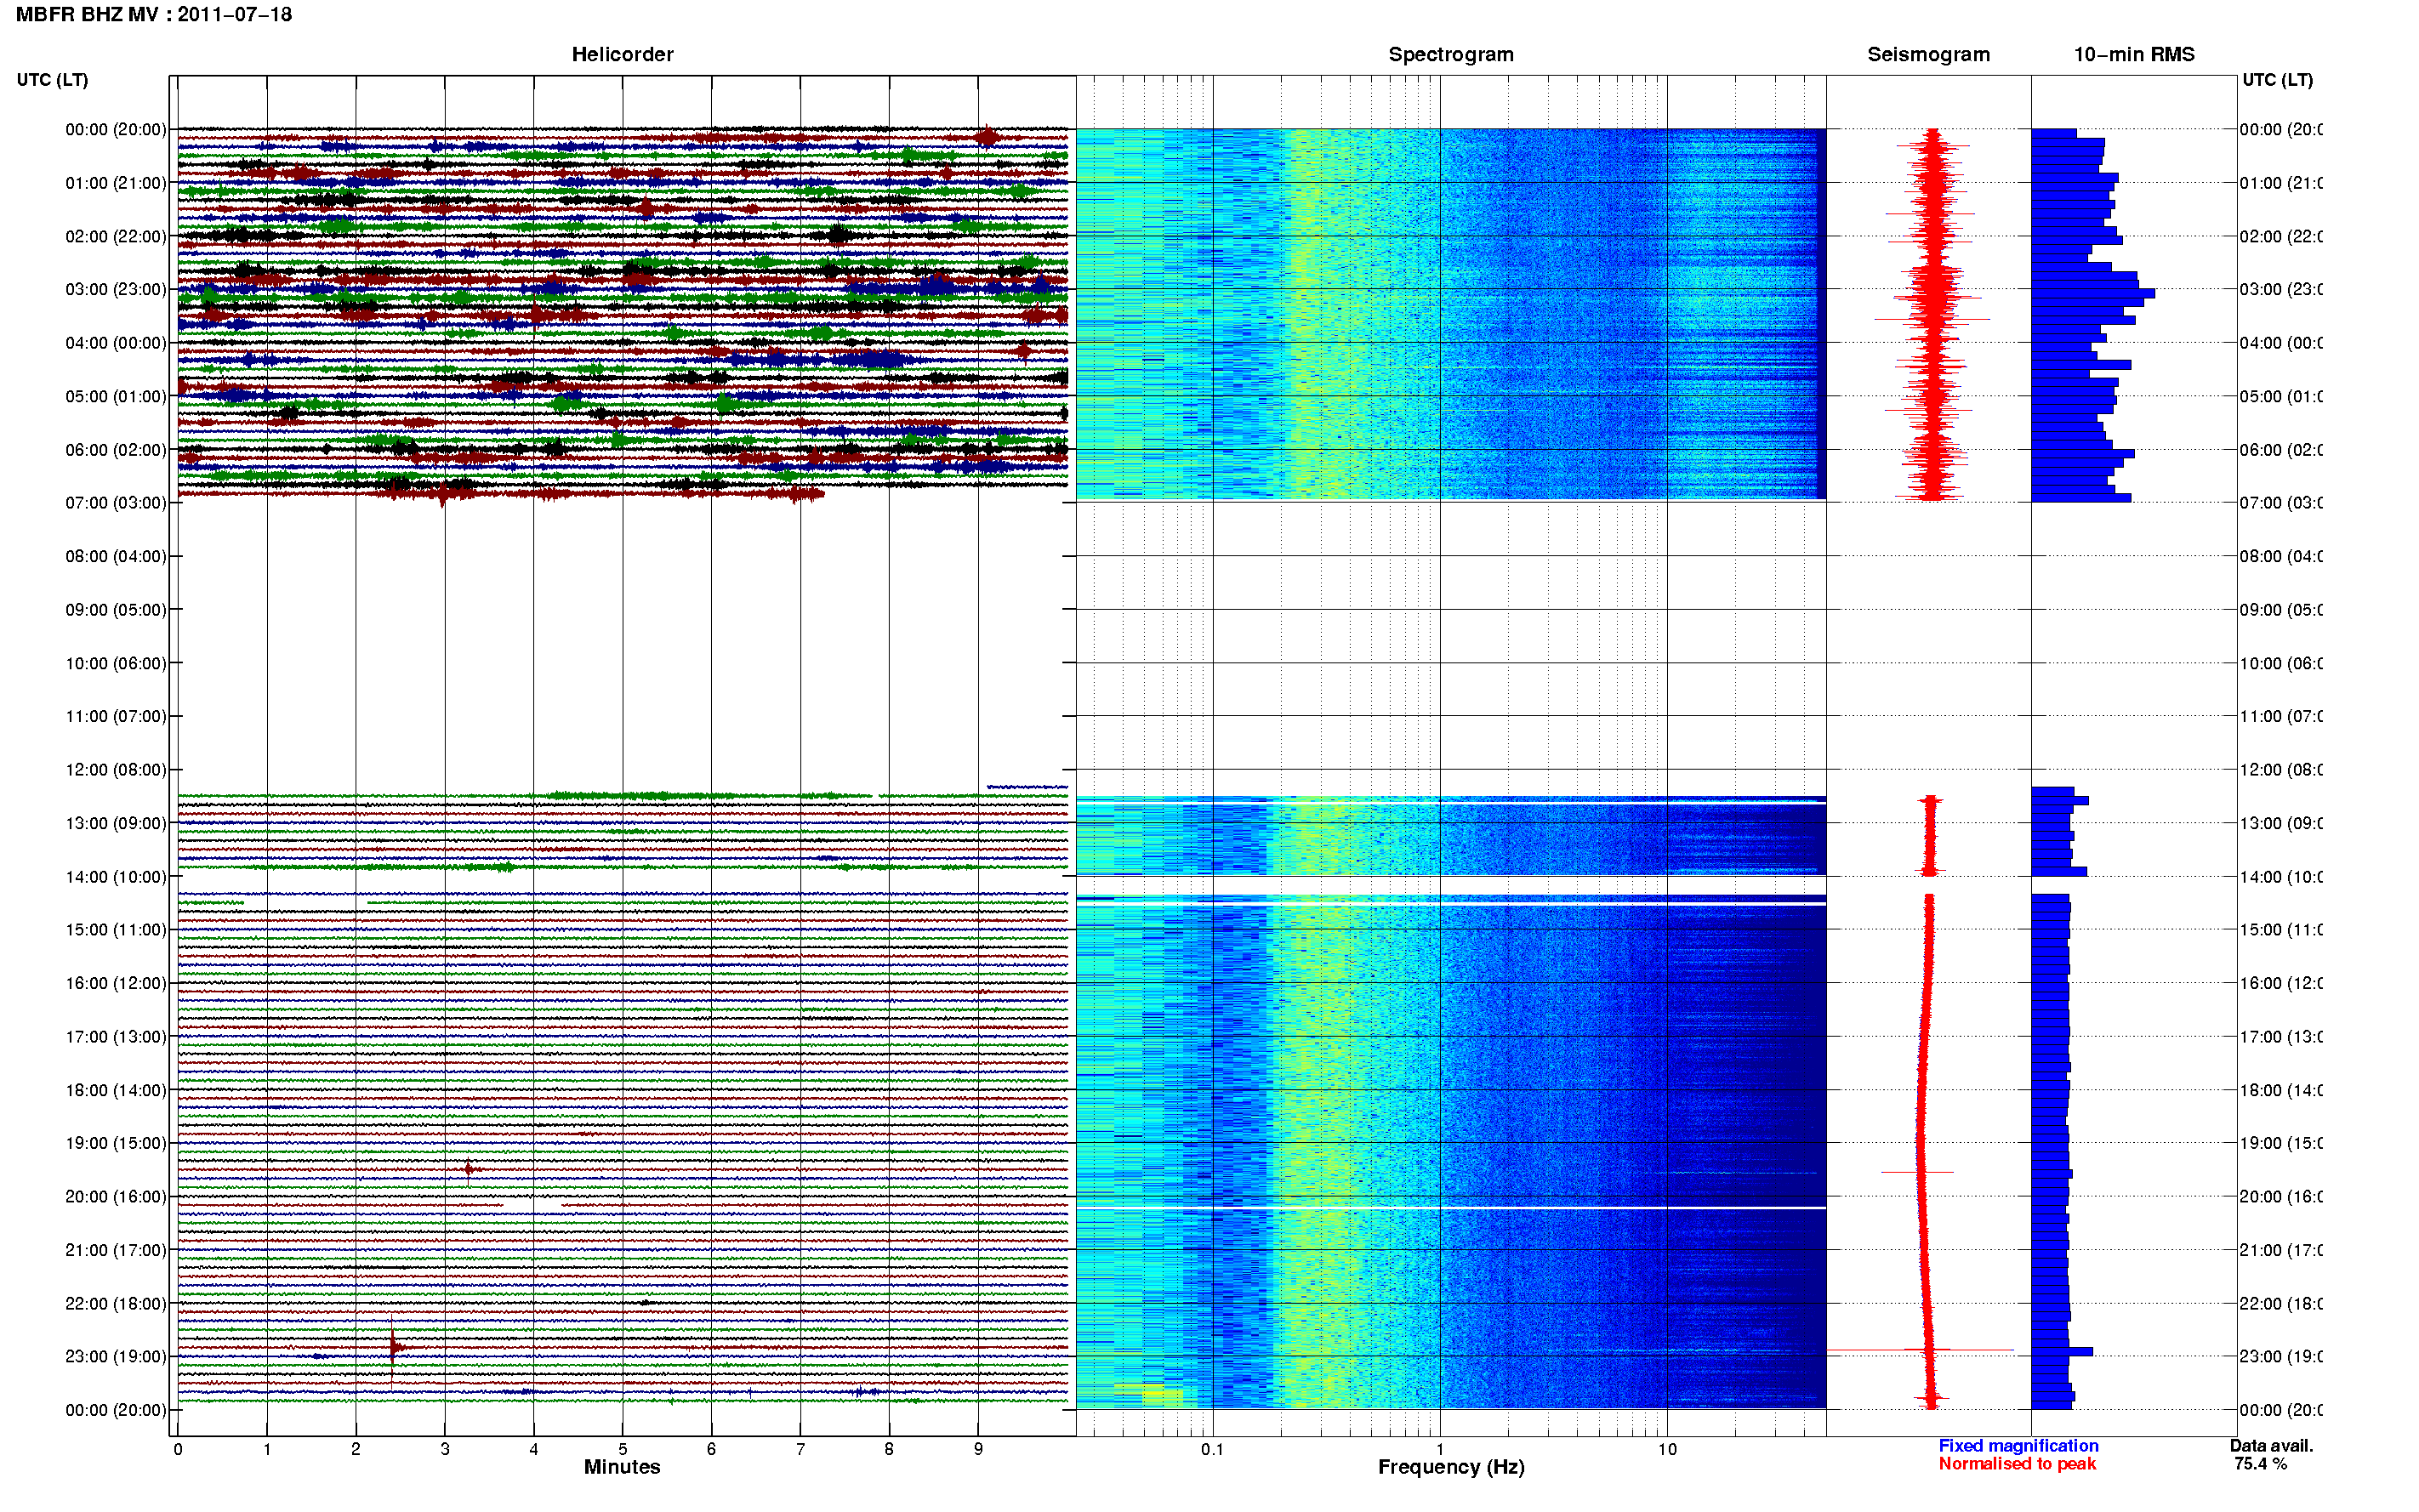2419x1512 pixels.
Task: Click the small event spike near 19:30 on helicorder
Action: [469, 1169]
